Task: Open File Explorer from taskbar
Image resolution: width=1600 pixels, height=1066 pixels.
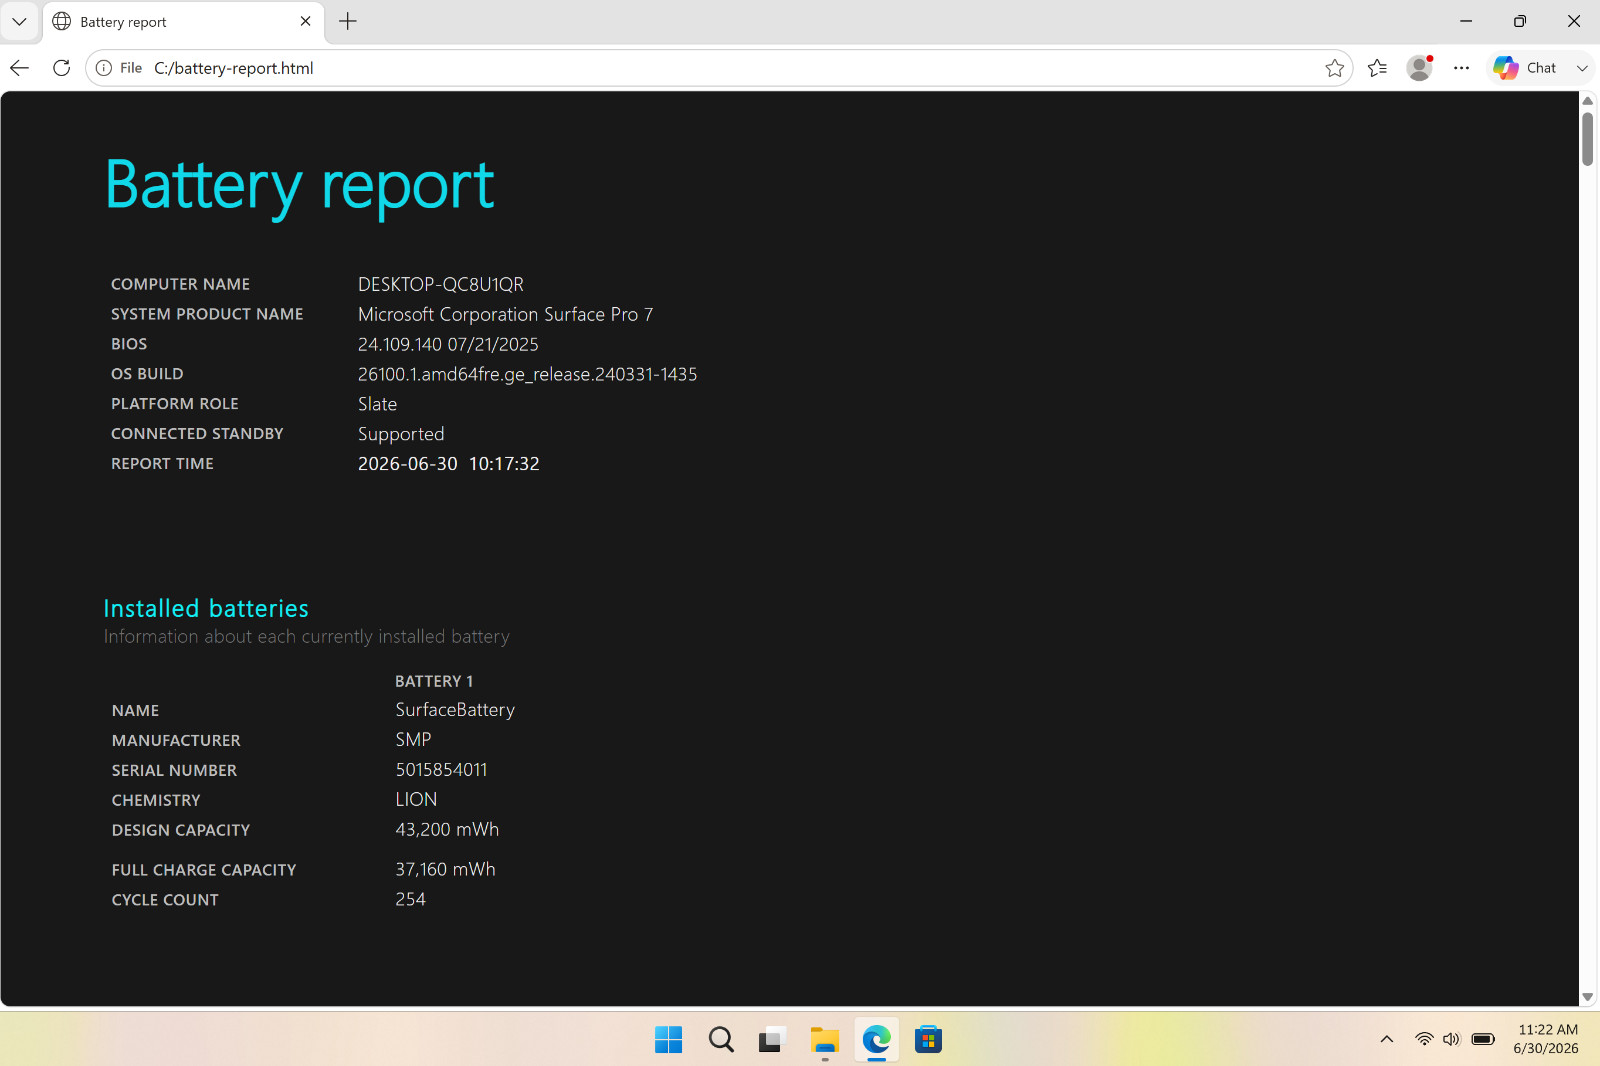Action: [824, 1040]
